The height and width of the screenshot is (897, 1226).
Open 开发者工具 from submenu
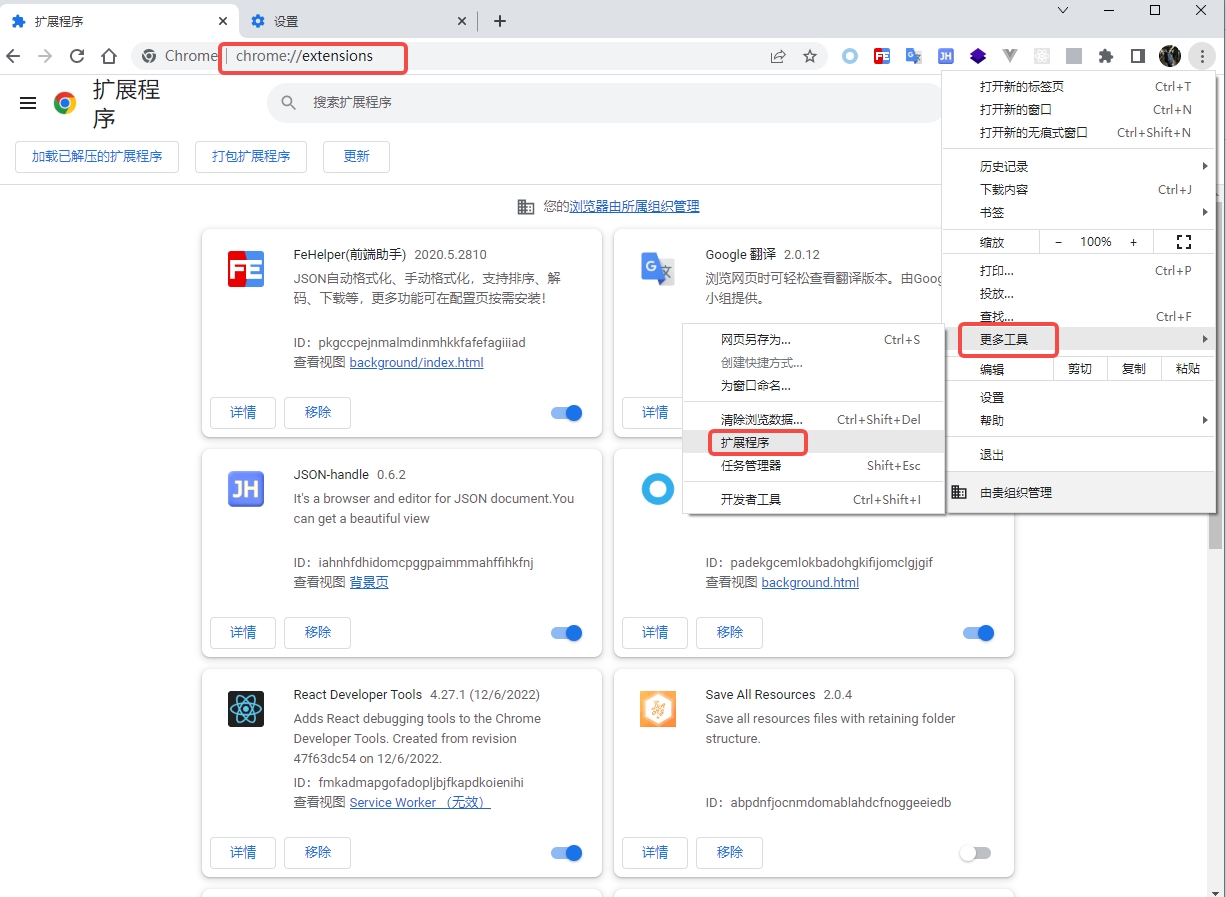(814, 500)
